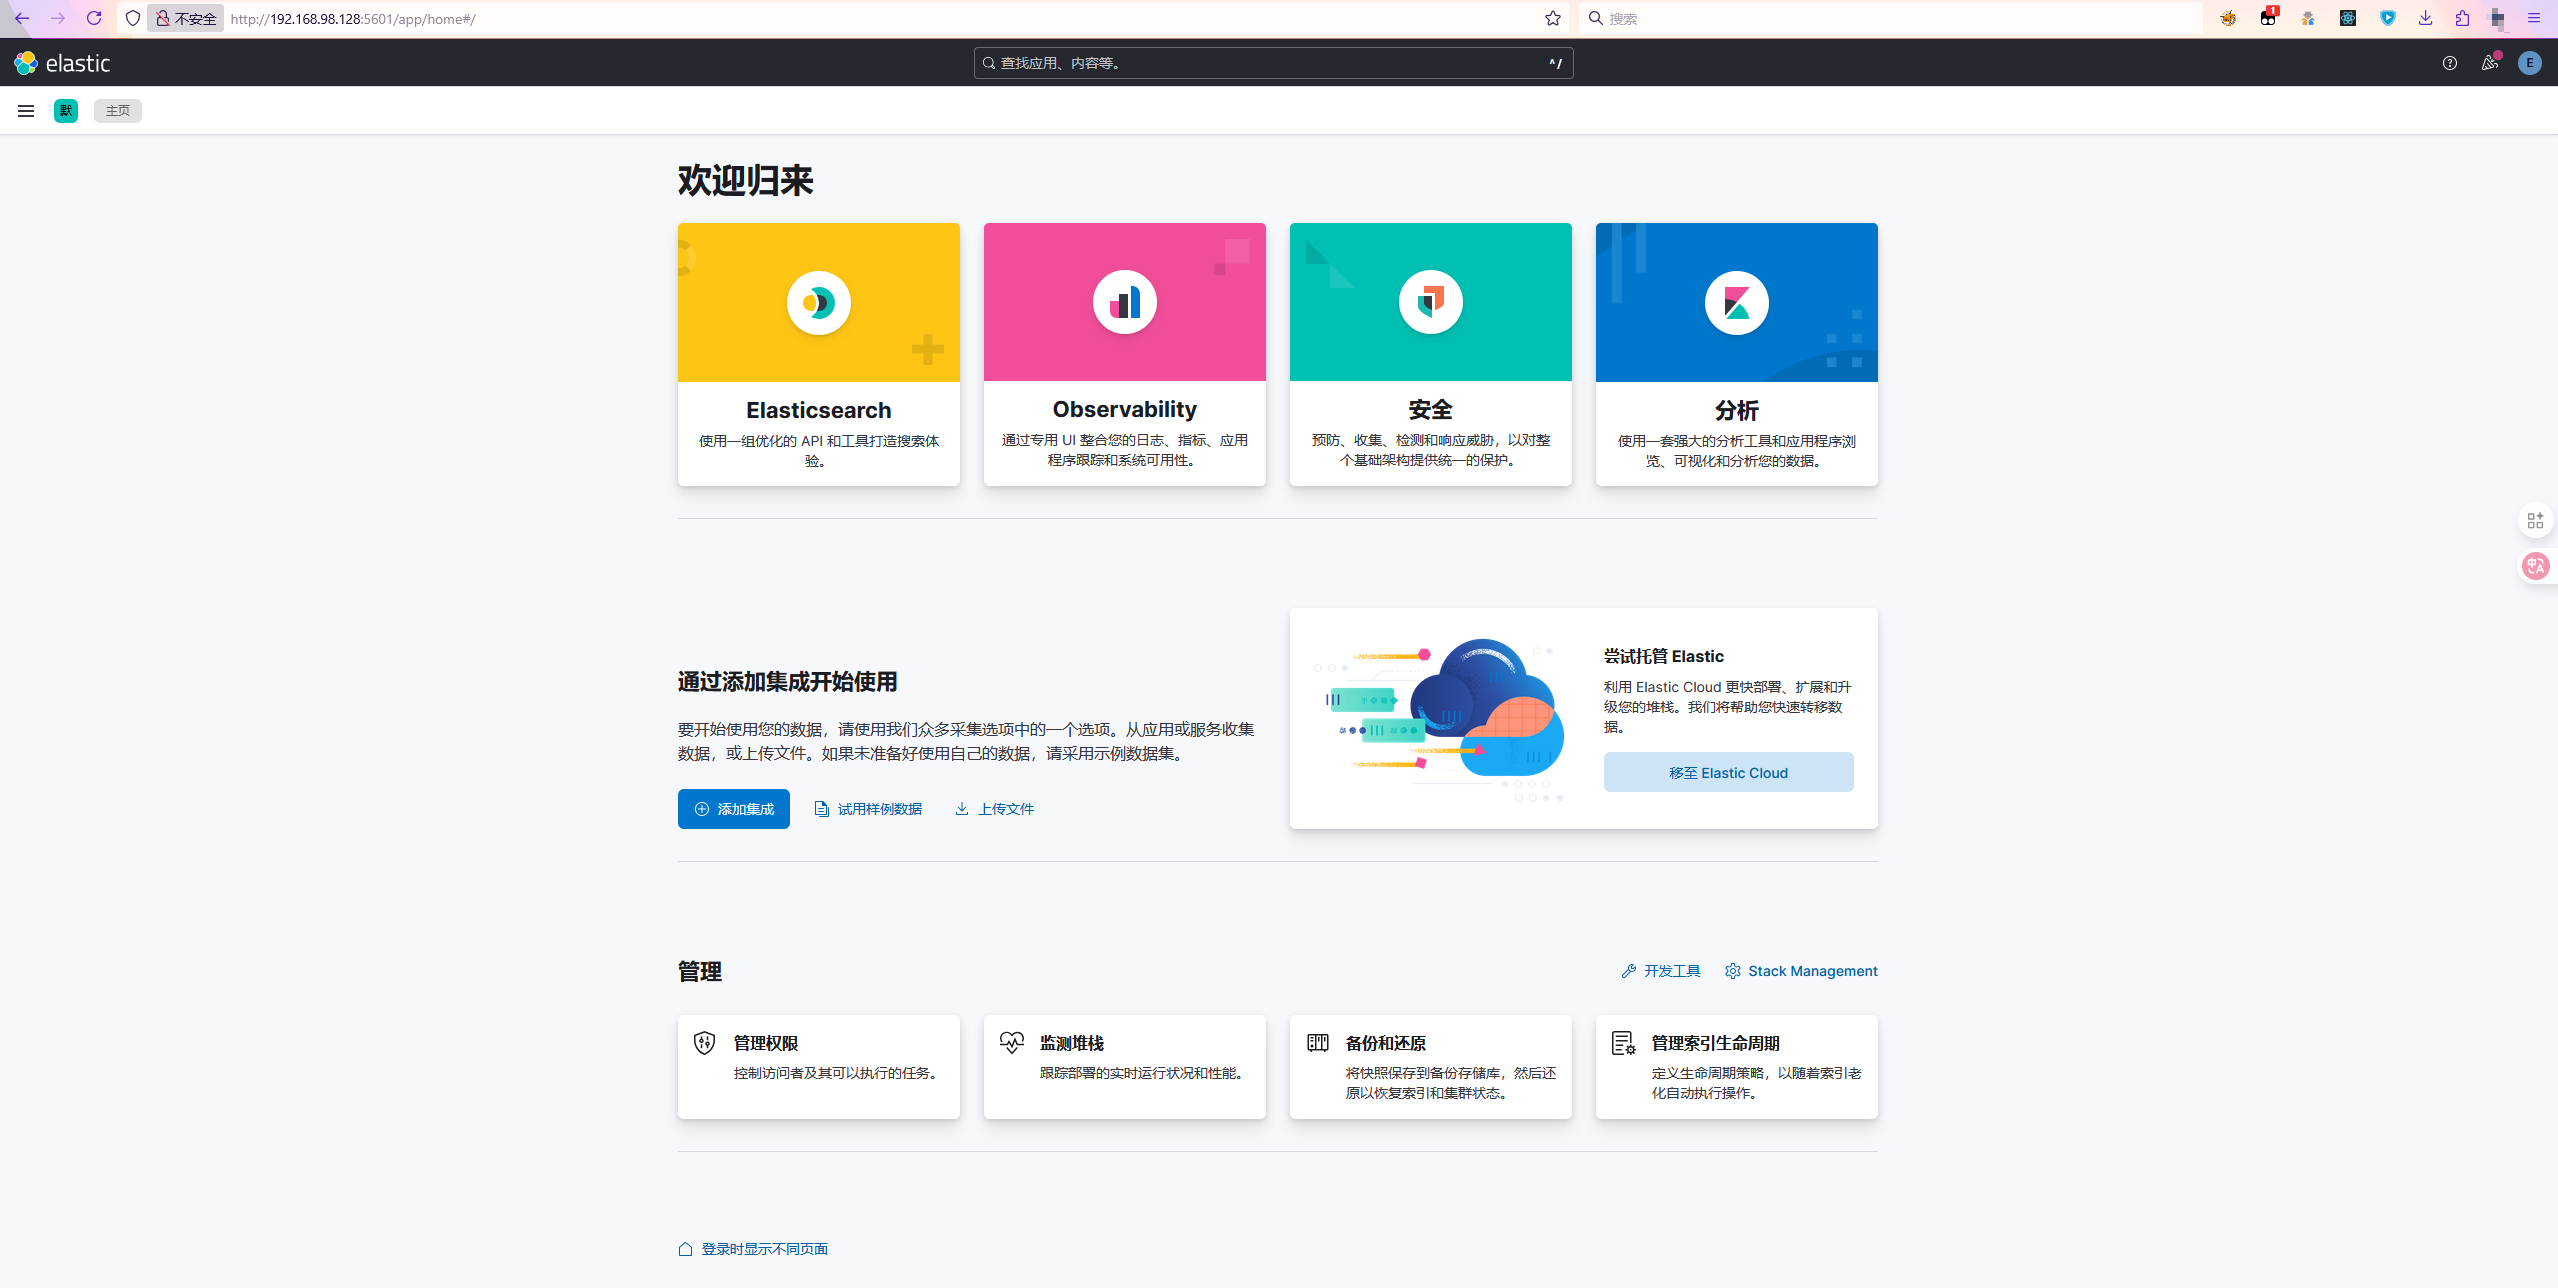Open Stack Management link
The height and width of the screenshot is (1288, 2558).
(x=1801, y=971)
